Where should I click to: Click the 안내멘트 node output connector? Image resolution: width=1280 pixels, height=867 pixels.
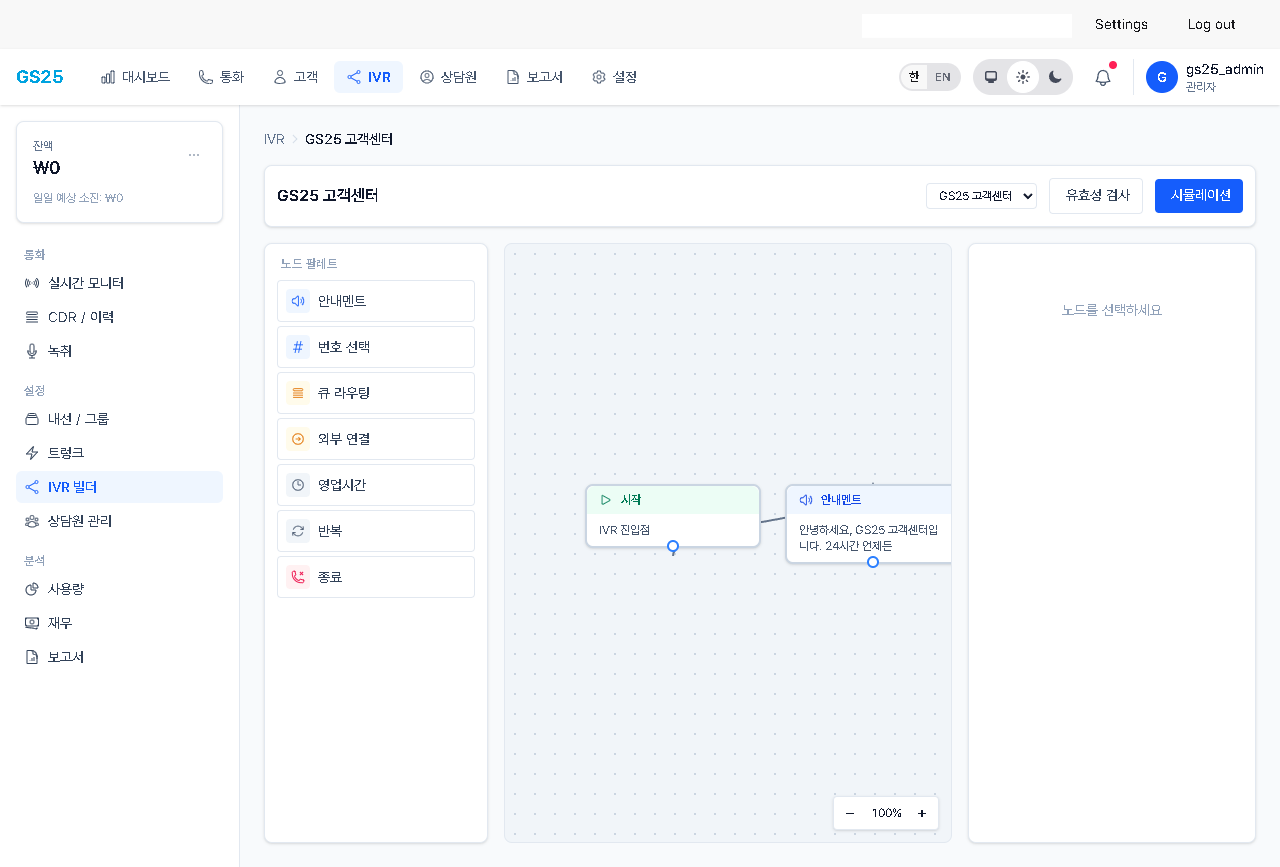click(873, 562)
